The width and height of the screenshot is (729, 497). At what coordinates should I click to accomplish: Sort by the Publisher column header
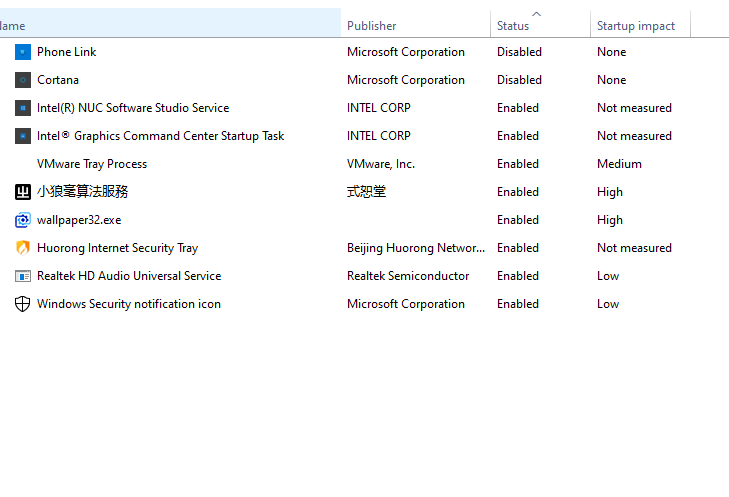tap(372, 26)
